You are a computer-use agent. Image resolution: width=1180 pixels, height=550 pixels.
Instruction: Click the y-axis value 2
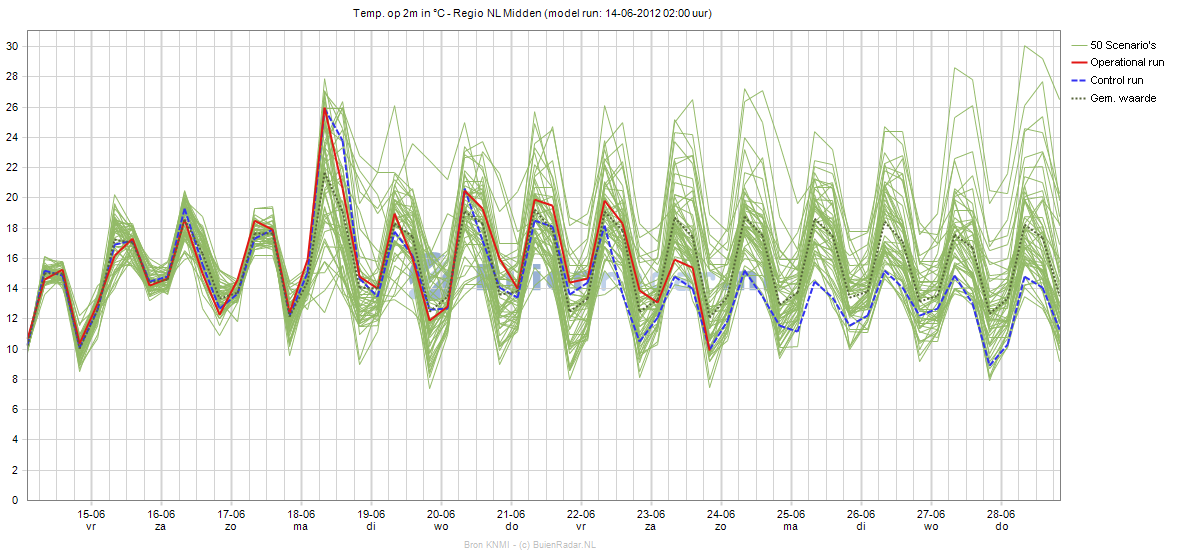pyautogui.click(x=14, y=469)
